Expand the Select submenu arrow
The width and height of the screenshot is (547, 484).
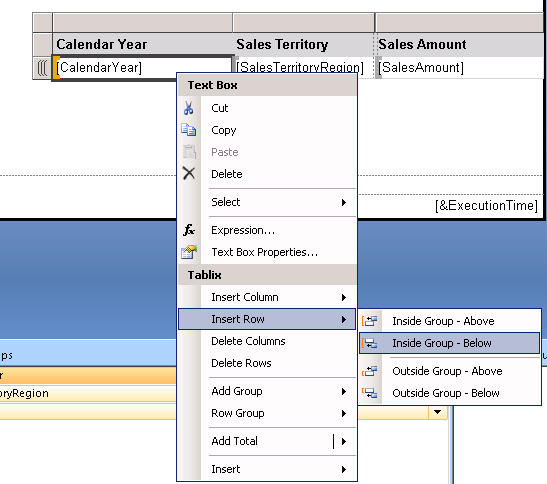click(x=344, y=202)
